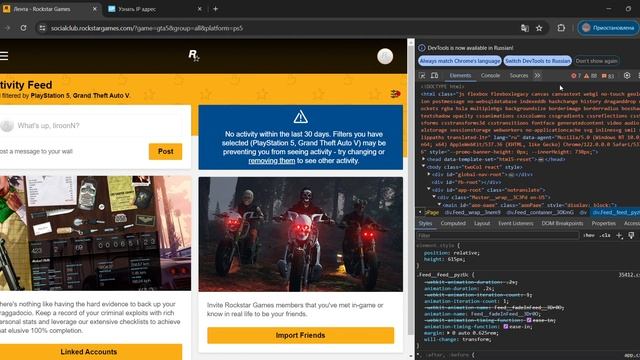
Task: Close the Узнать IP адрес tab
Action: [200, 9]
